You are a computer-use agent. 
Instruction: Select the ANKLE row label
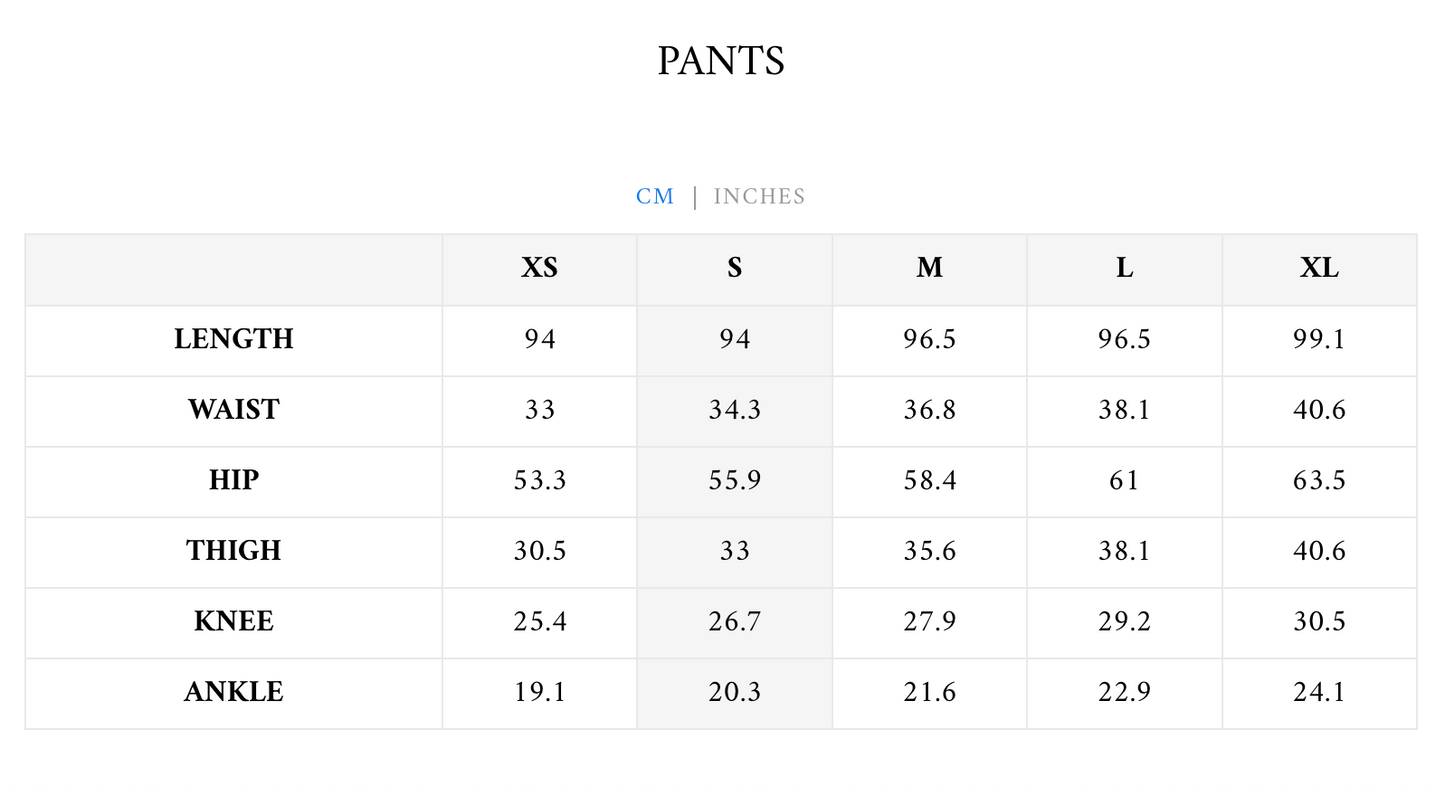(x=234, y=692)
